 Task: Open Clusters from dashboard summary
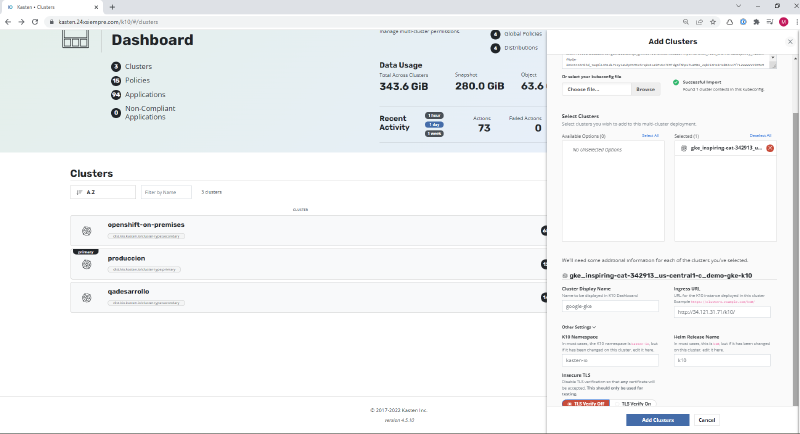(x=138, y=67)
